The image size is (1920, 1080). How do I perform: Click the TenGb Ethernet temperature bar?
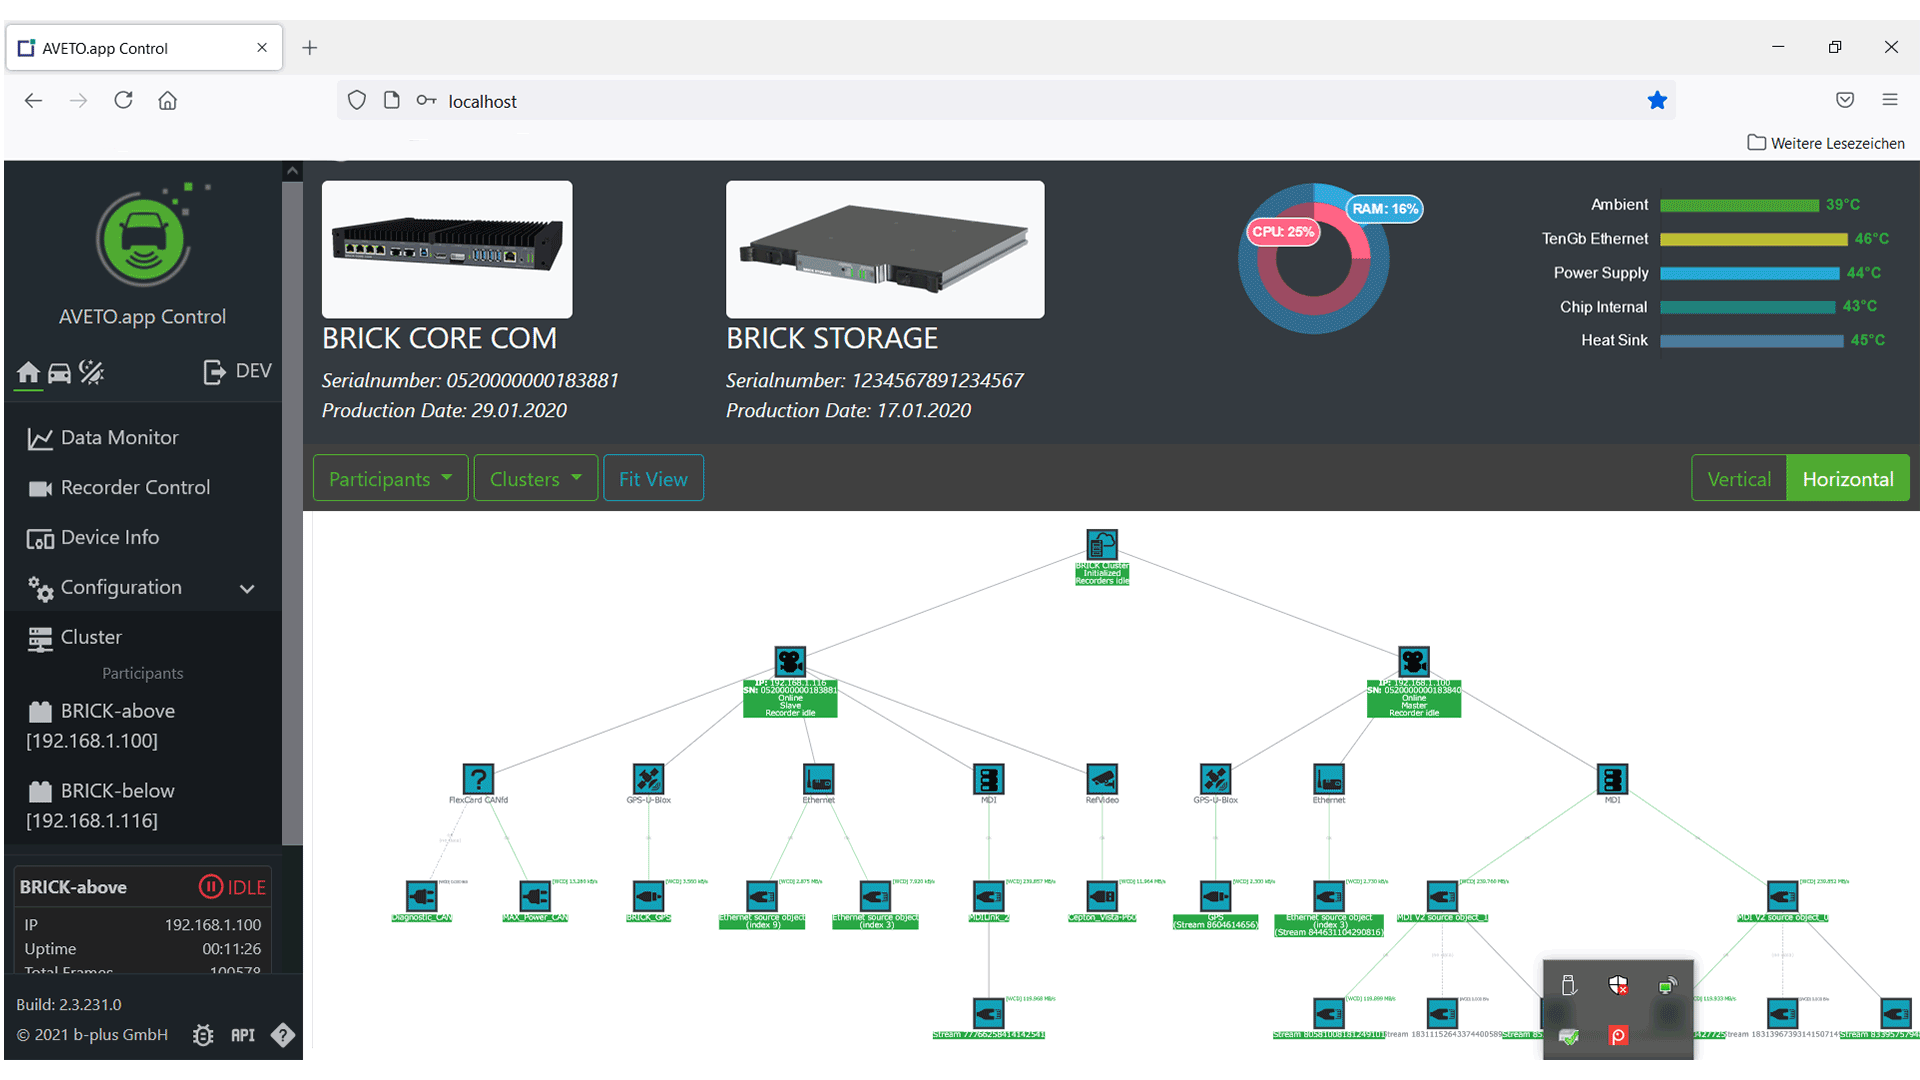[x=1754, y=239]
